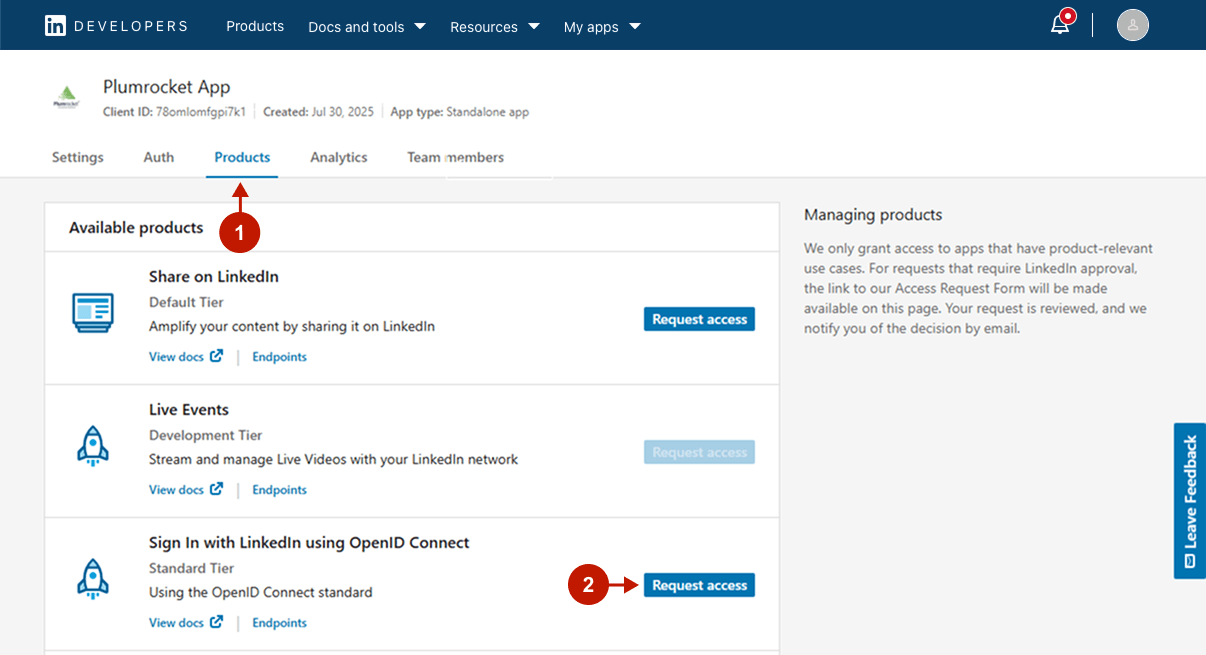This screenshot has width=1206, height=655.
Task: Open Products in the top navigation bar
Action: tap(255, 26)
